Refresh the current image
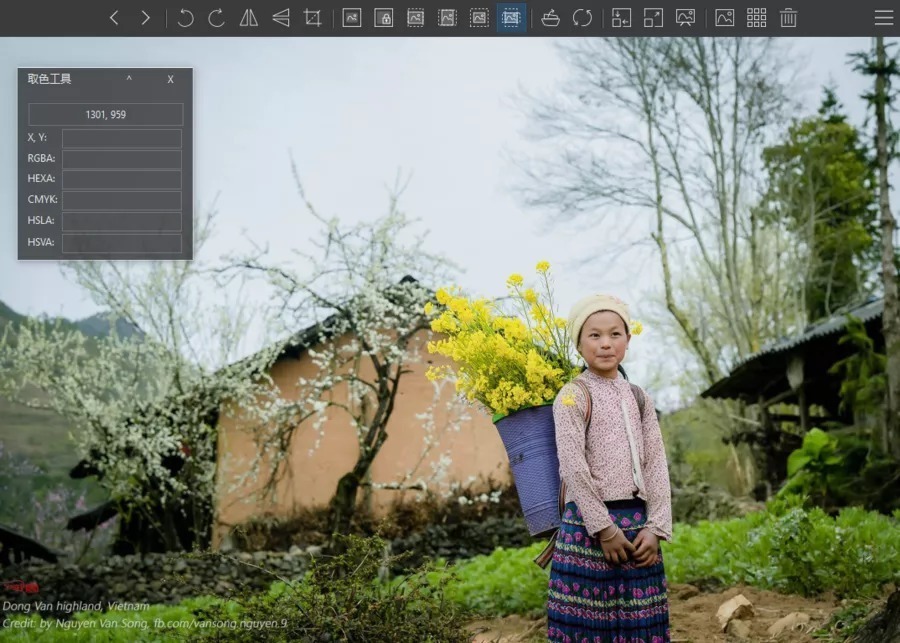Image resolution: width=900 pixels, height=643 pixels. click(x=582, y=18)
